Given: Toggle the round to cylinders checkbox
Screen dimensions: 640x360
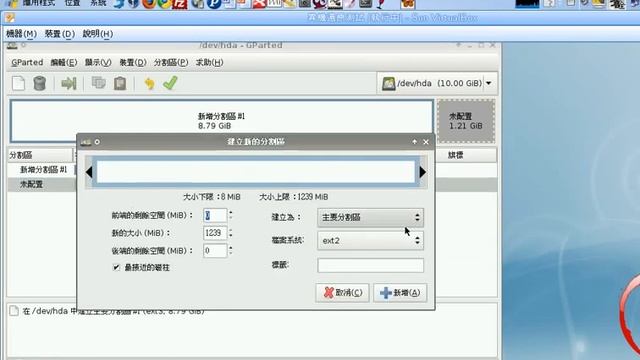Looking at the screenshot, I should (116, 267).
